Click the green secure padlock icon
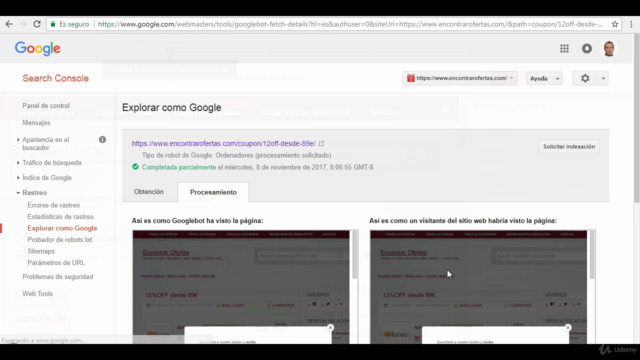Image resolution: width=640 pixels, height=360 pixels. 53,24
